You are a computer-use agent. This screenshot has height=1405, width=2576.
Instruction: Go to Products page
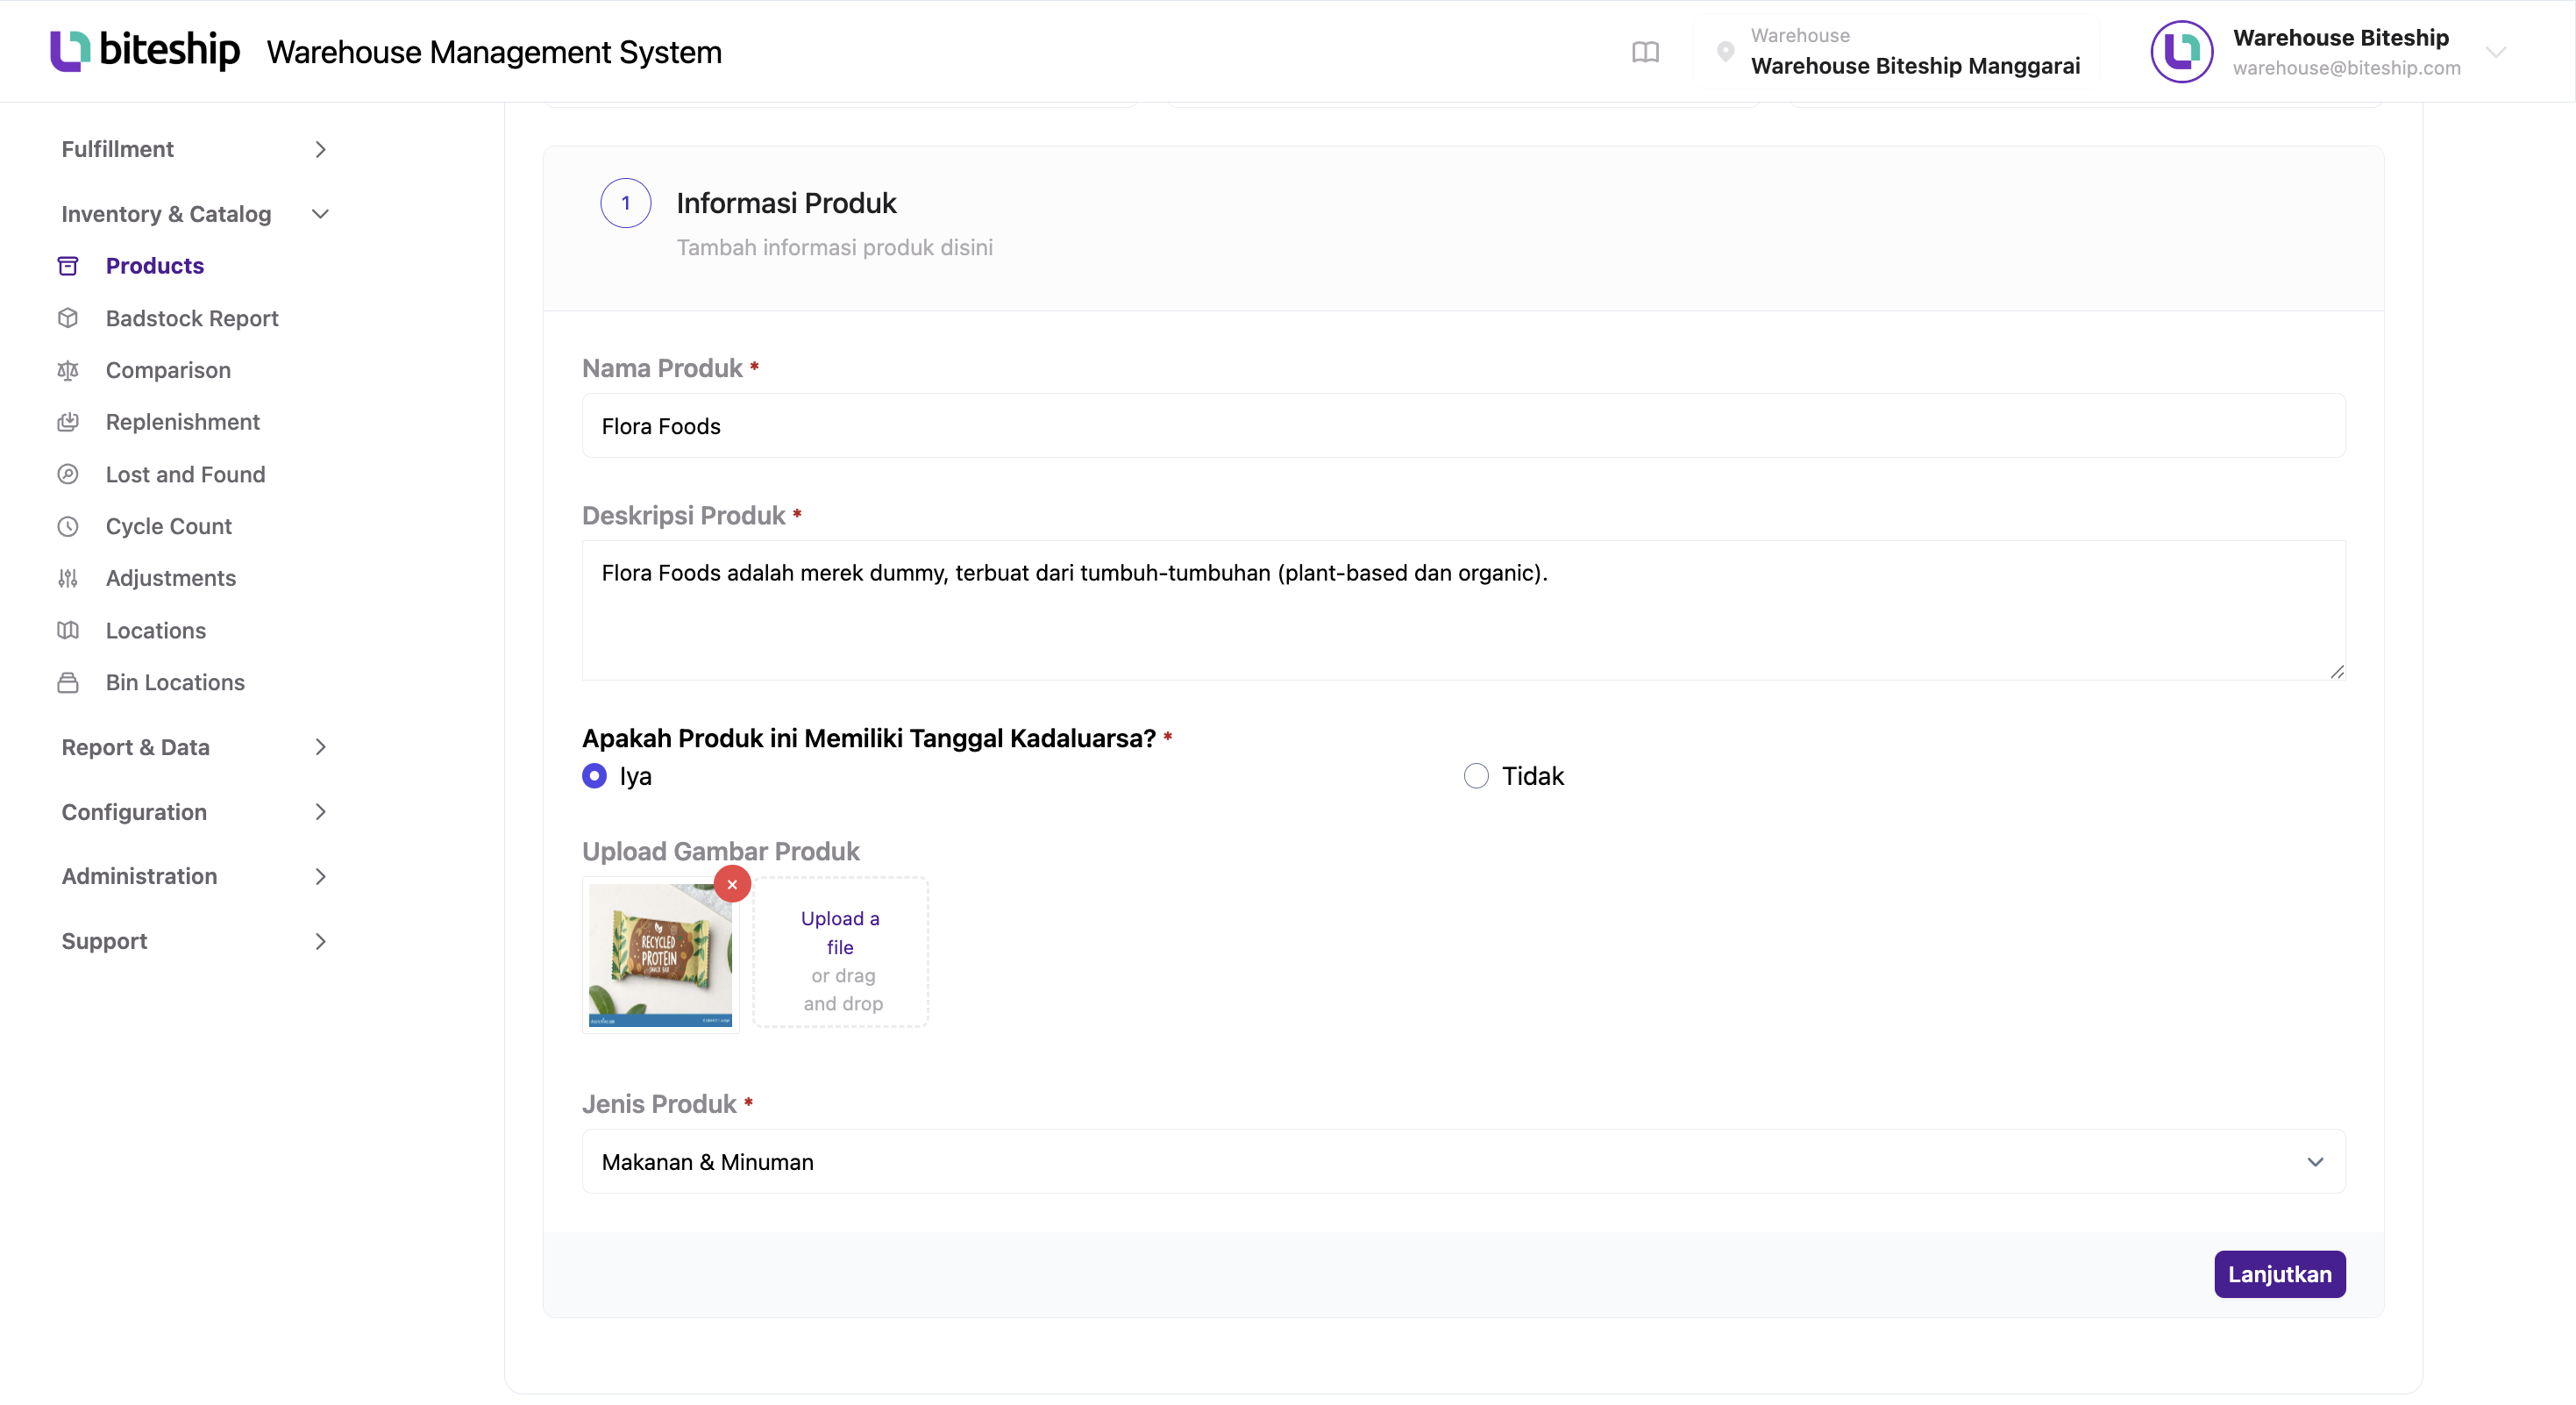pos(155,266)
